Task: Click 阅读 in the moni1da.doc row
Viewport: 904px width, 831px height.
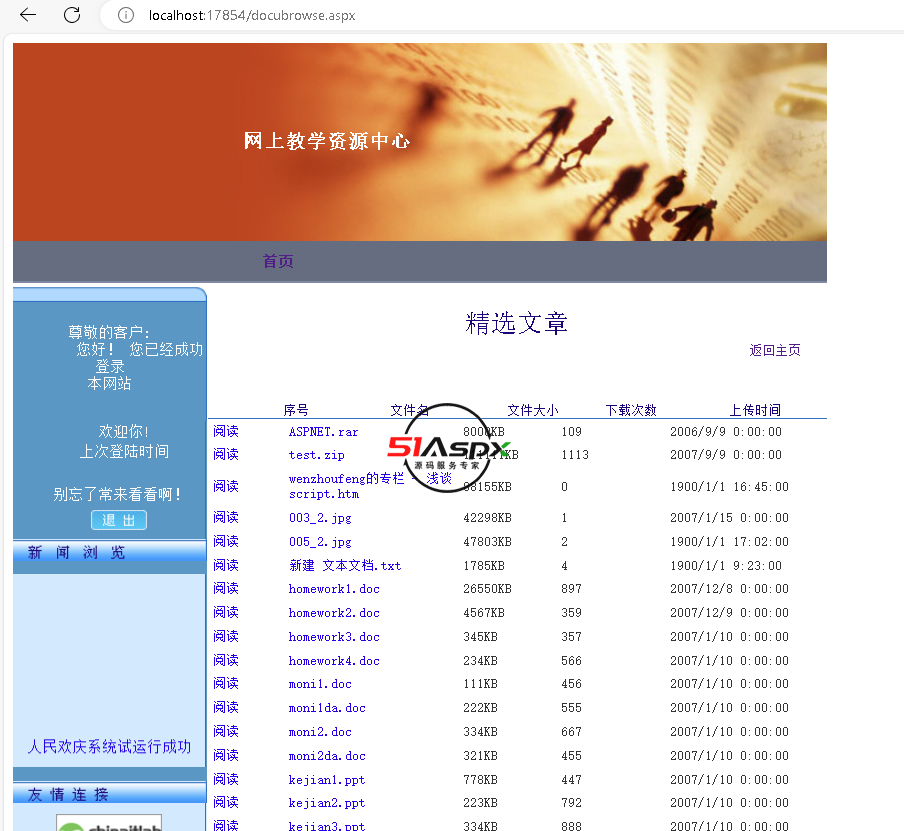Action: click(225, 708)
